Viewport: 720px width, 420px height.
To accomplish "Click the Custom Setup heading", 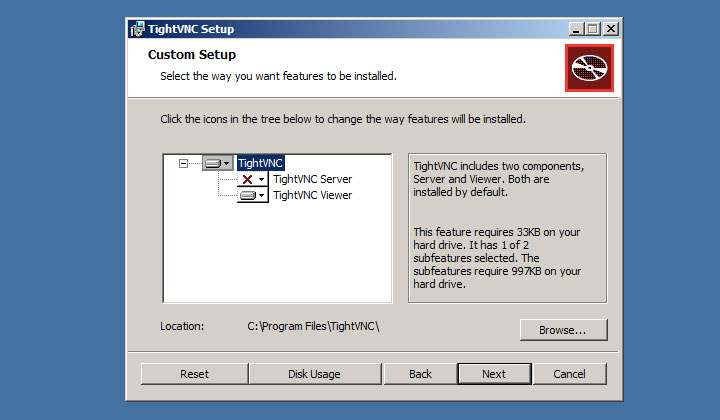I will (192, 55).
